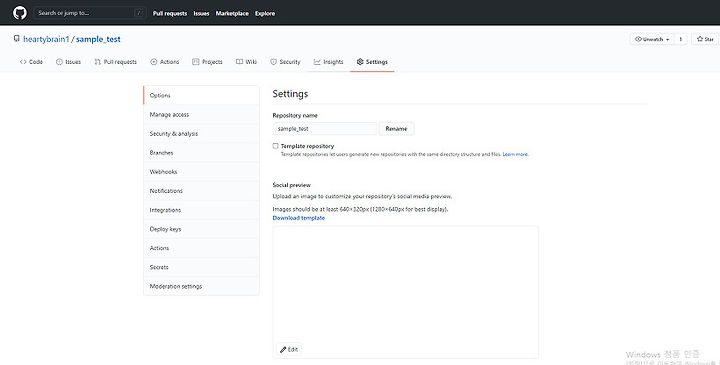Image resolution: width=720 pixels, height=365 pixels.
Task: Click the GitHub octocat logo
Action: (20, 13)
